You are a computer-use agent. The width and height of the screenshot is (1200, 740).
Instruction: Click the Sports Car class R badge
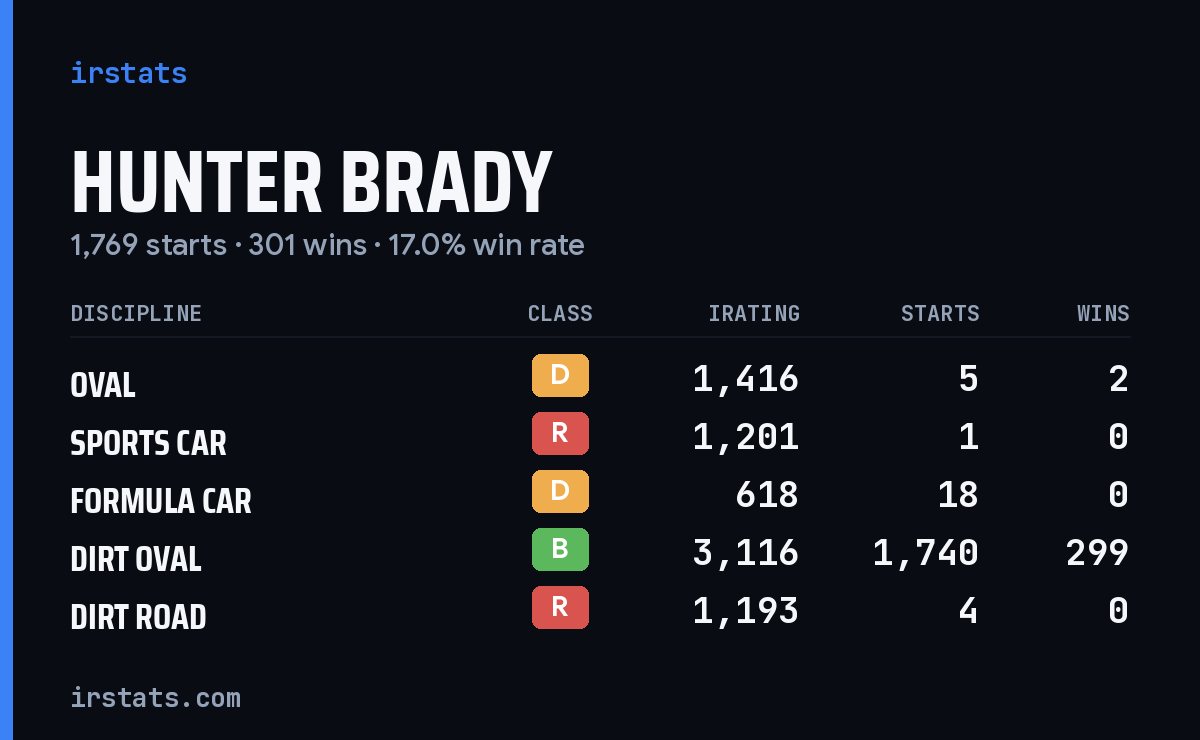(560, 433)
